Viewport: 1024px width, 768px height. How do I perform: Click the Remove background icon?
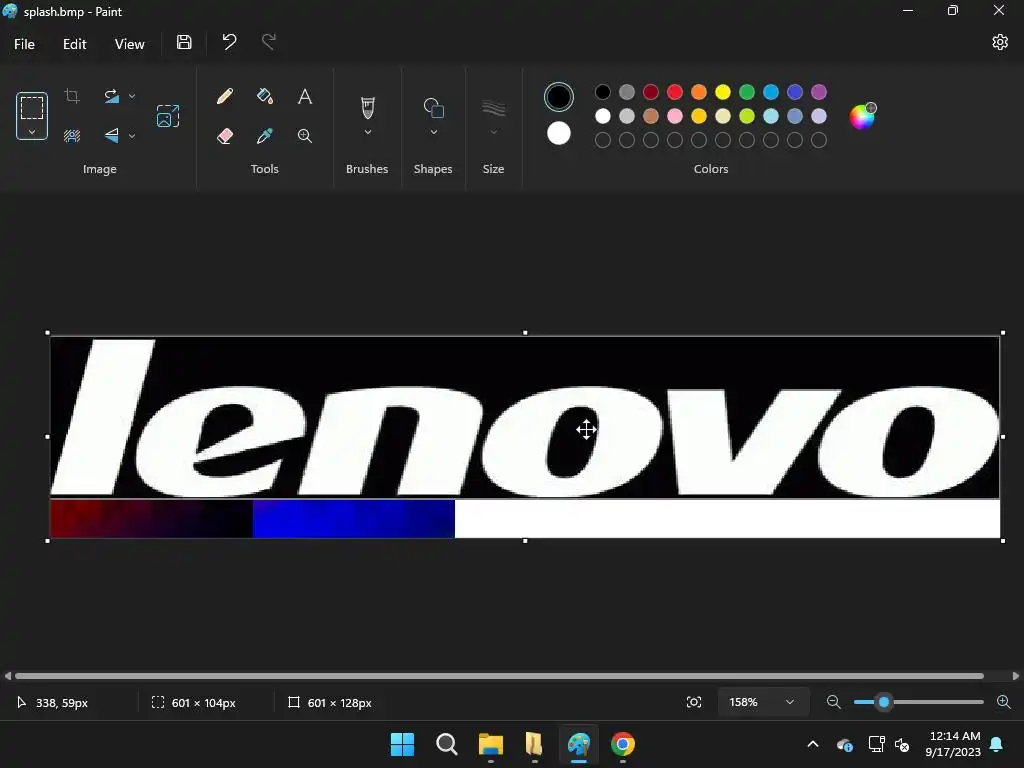[x=72, y=136]
